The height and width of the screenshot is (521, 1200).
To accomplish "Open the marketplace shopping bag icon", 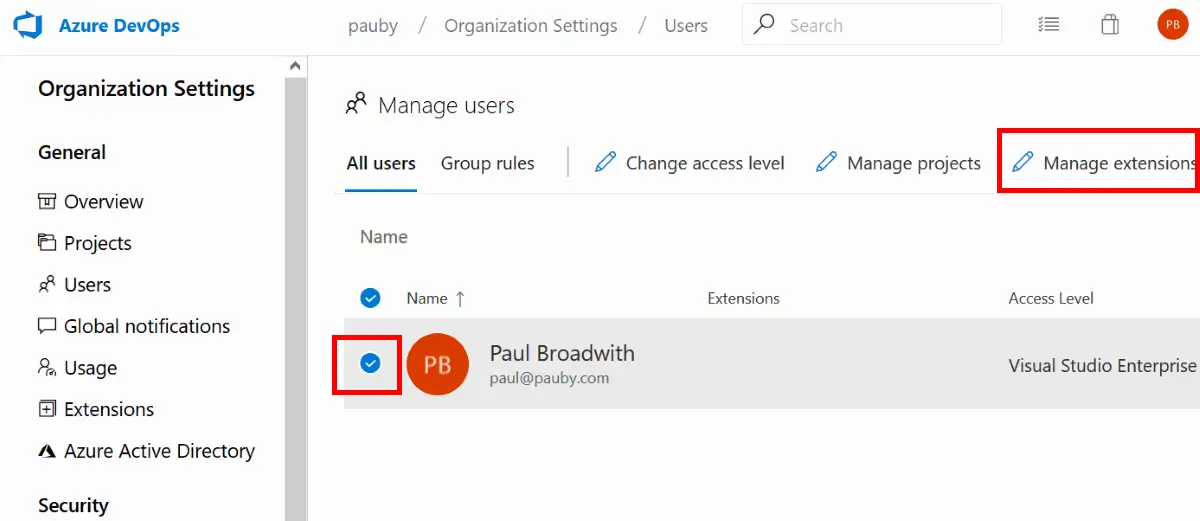I will pos(1110,25).
